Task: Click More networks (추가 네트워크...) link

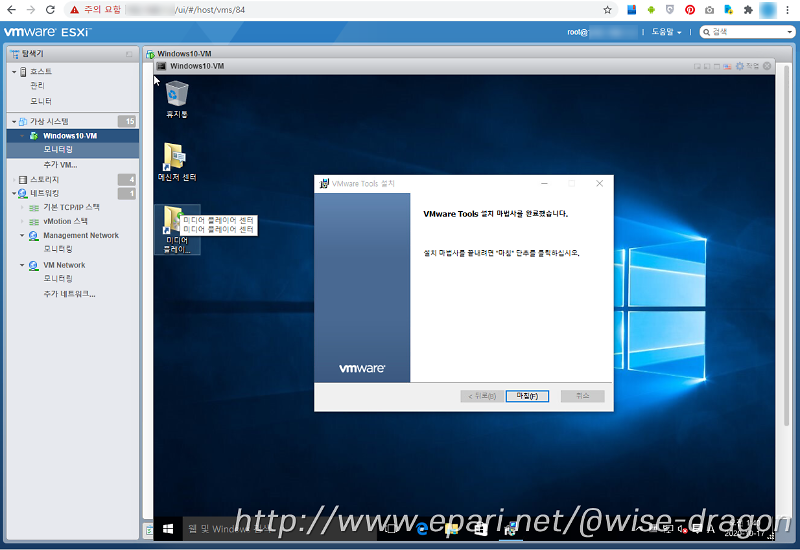Action: click(69, 294)
